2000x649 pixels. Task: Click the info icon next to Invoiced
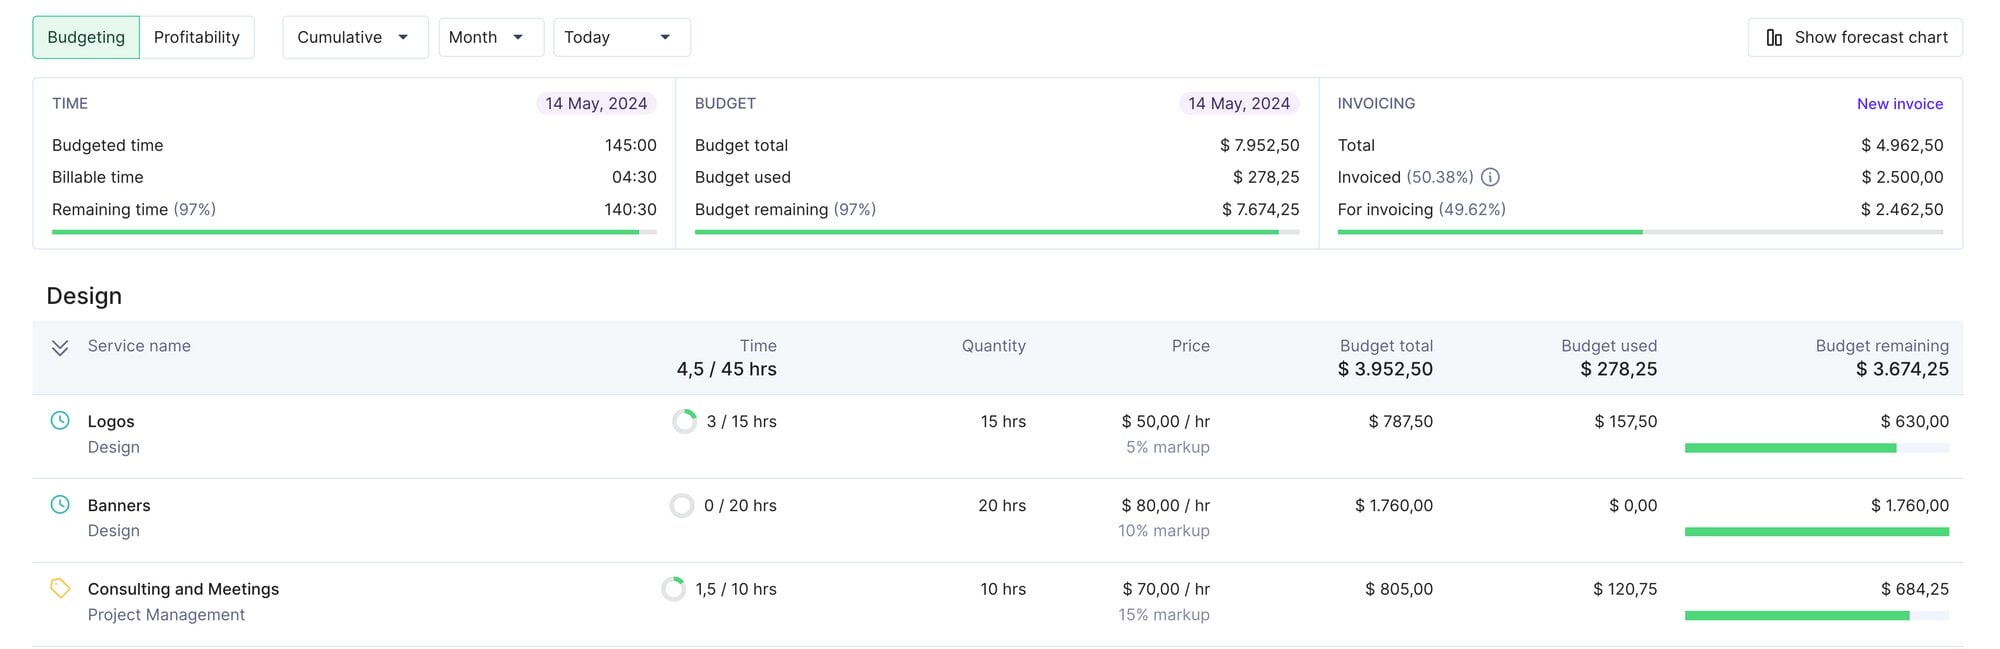coord(1490,177)
